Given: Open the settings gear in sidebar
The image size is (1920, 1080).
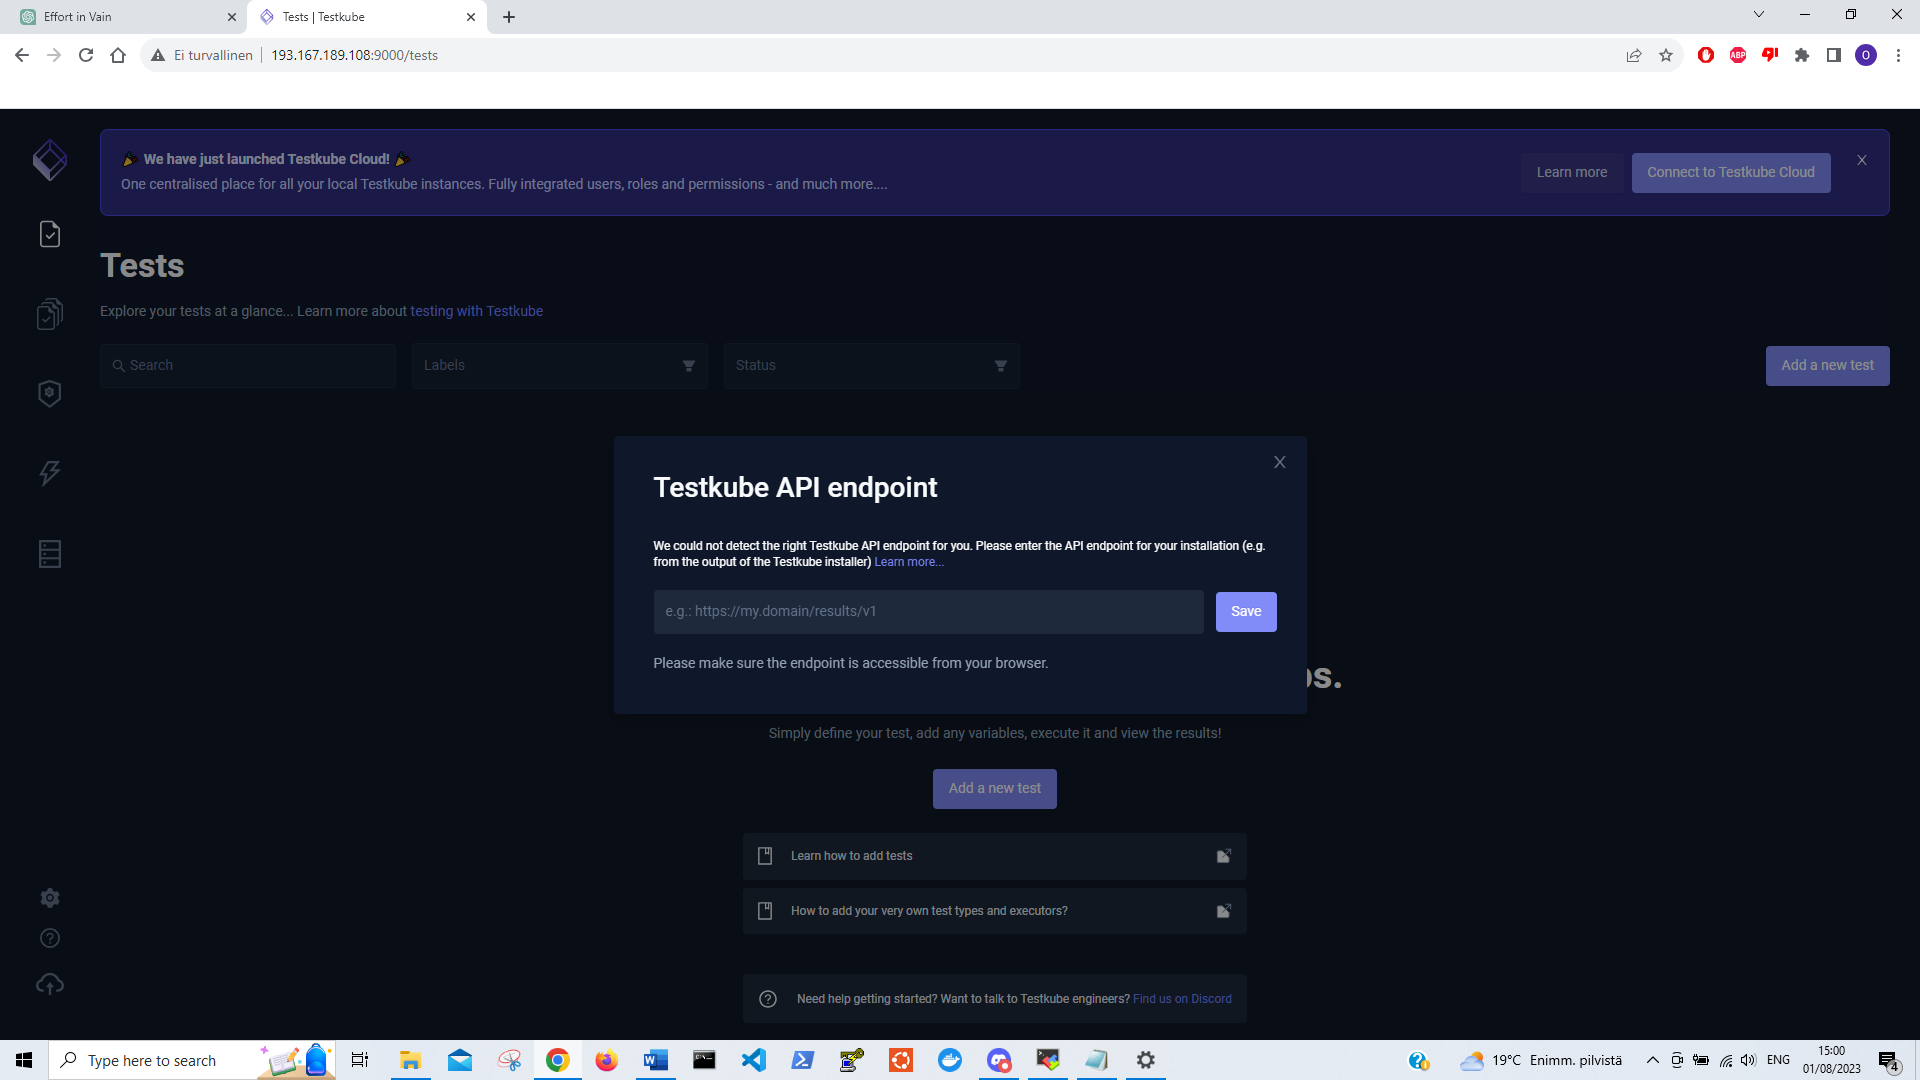Looking at the screenshot, I should [x=50, y=898].
